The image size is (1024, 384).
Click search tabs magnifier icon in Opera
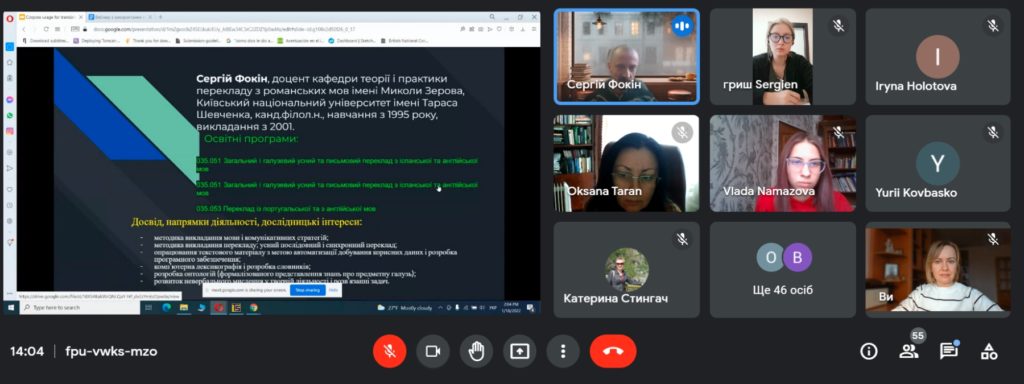[493, 17]
